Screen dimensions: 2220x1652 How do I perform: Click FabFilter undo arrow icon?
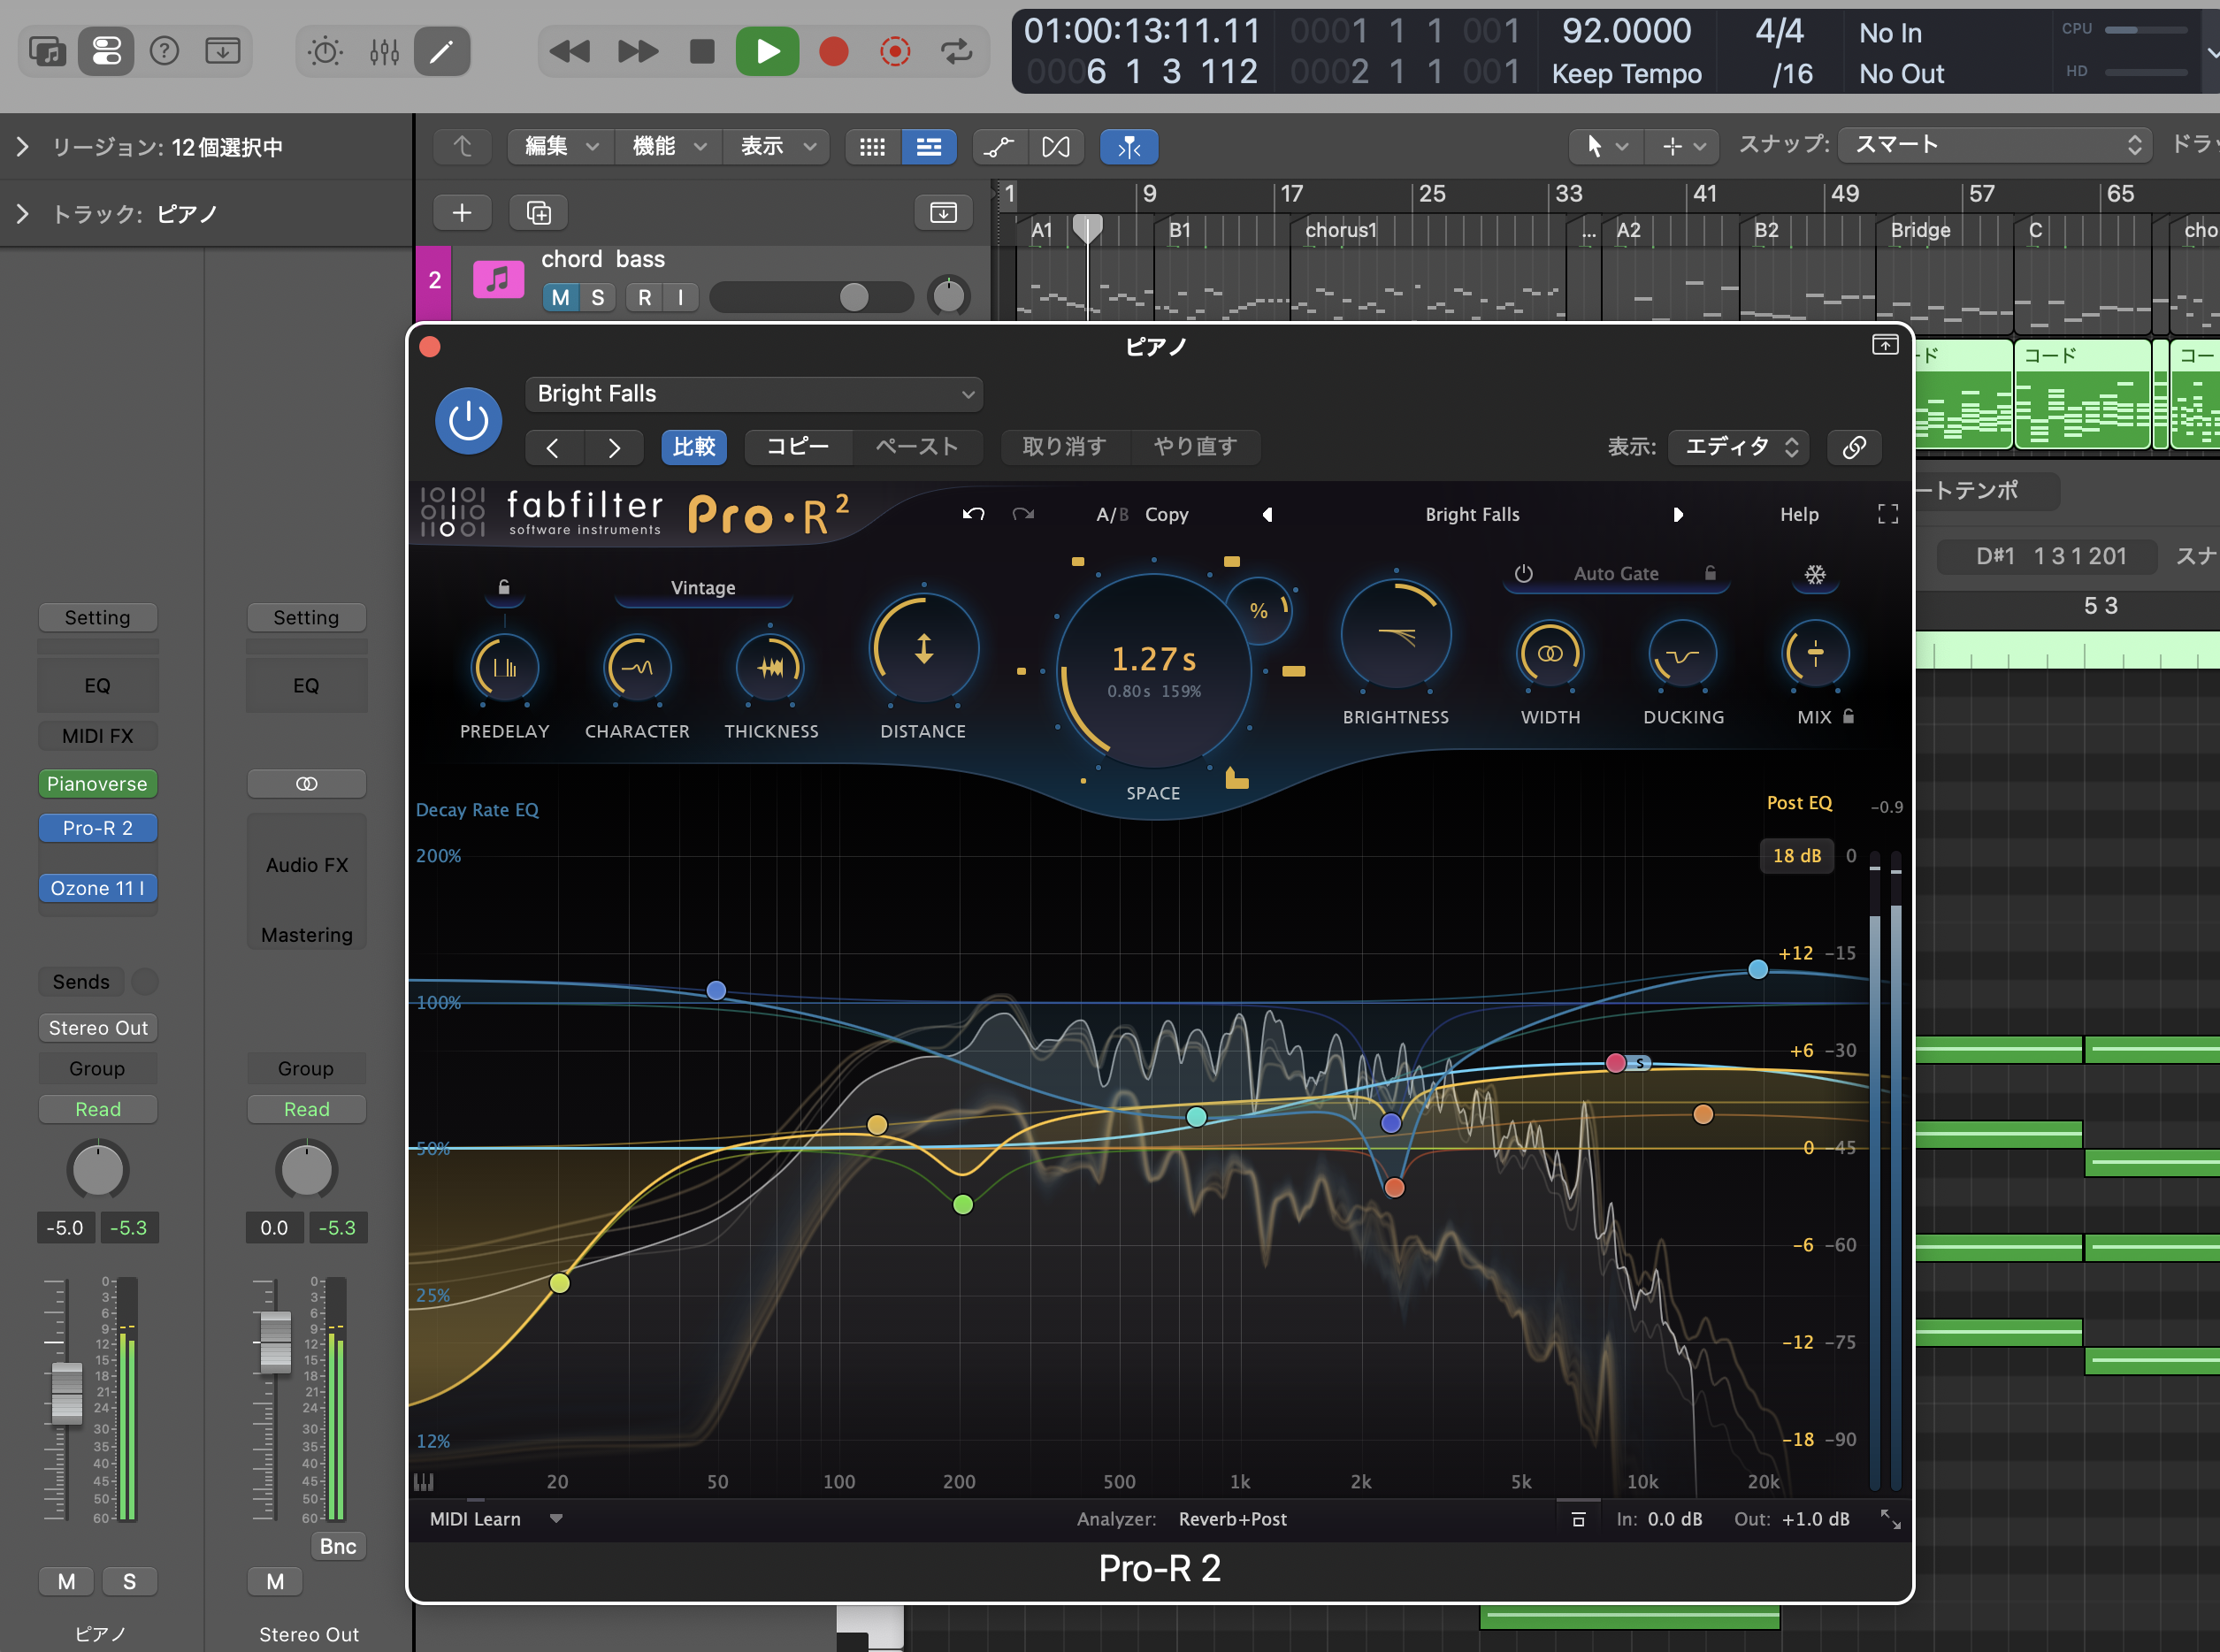tap(973, 514)
